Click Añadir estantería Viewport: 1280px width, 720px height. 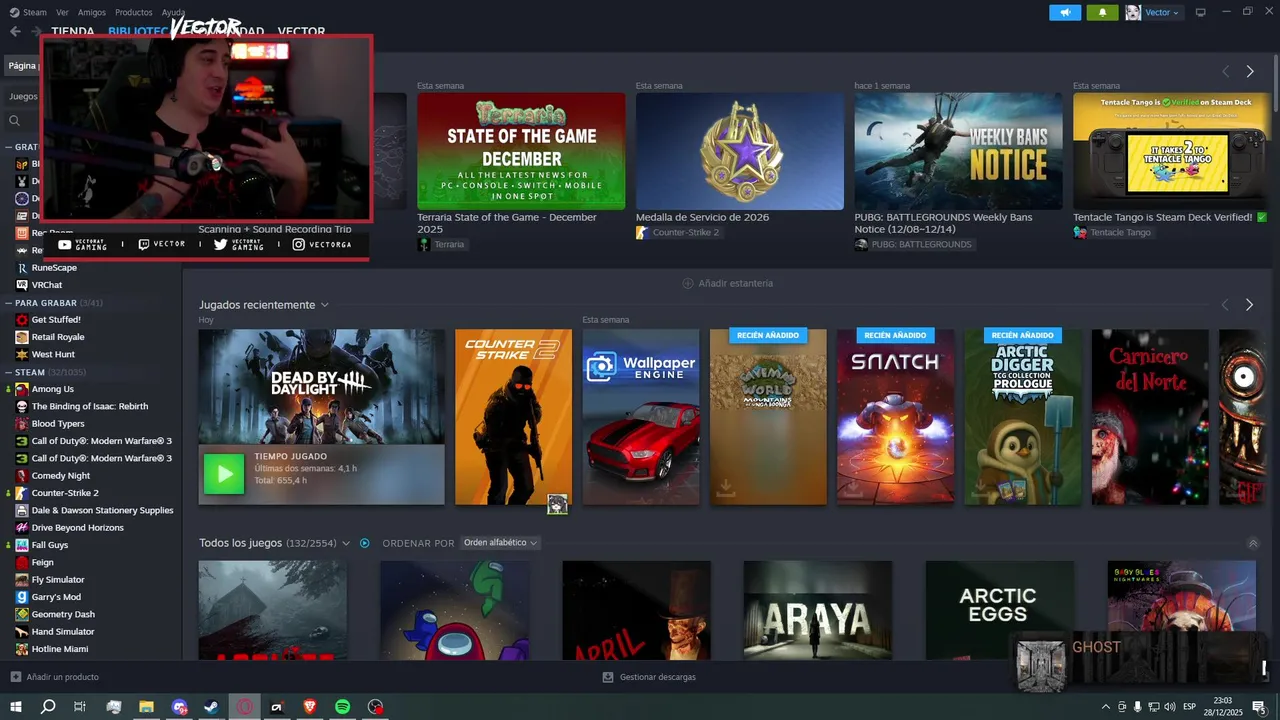tap(736, 283)
